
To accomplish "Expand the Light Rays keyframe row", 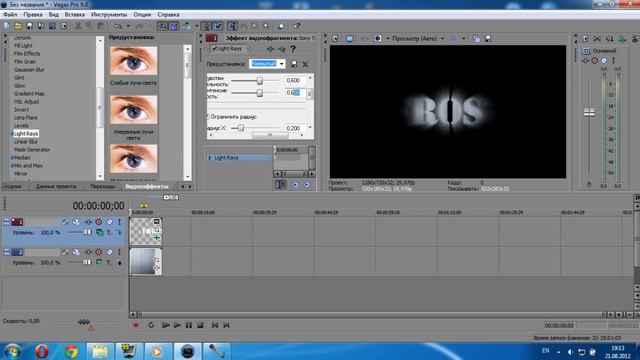I will coord(210,158).
